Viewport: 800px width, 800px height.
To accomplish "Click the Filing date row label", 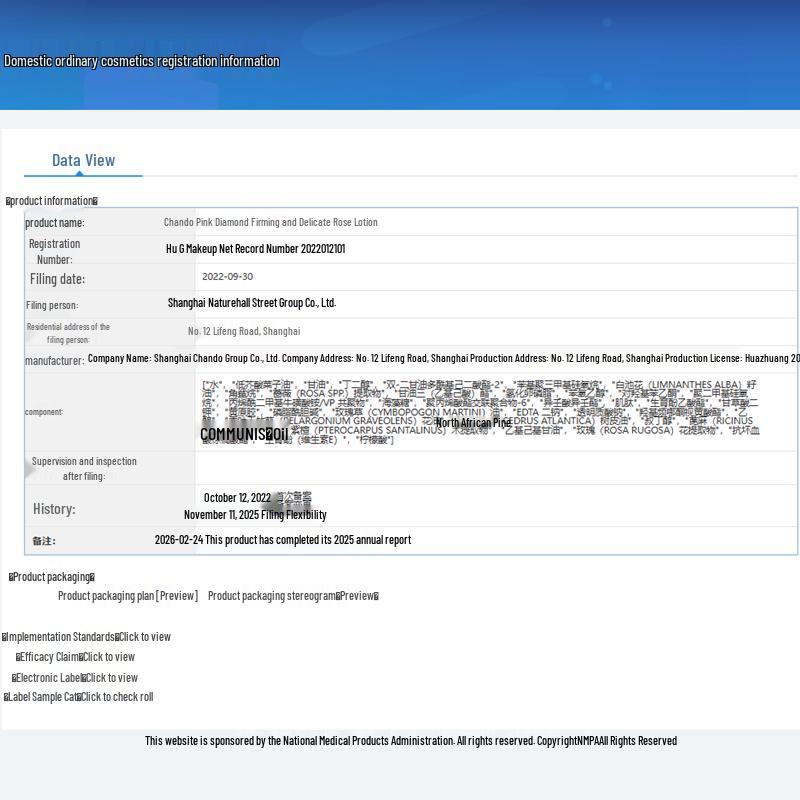I will (x=58, y=279).
